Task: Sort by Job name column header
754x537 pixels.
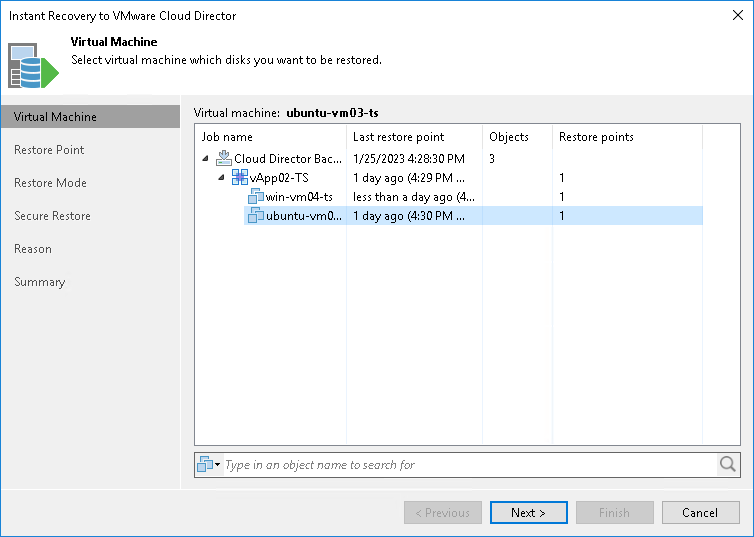Action: [271, 137]
